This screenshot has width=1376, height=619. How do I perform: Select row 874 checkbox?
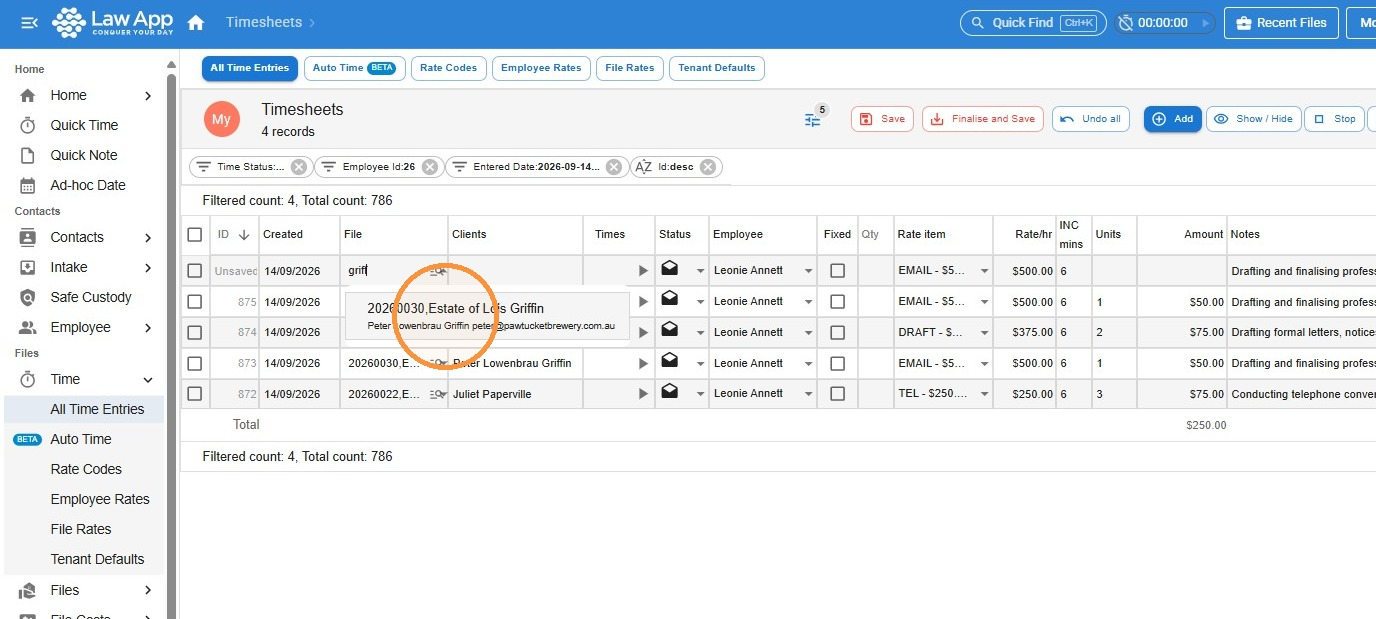[195, 332]
